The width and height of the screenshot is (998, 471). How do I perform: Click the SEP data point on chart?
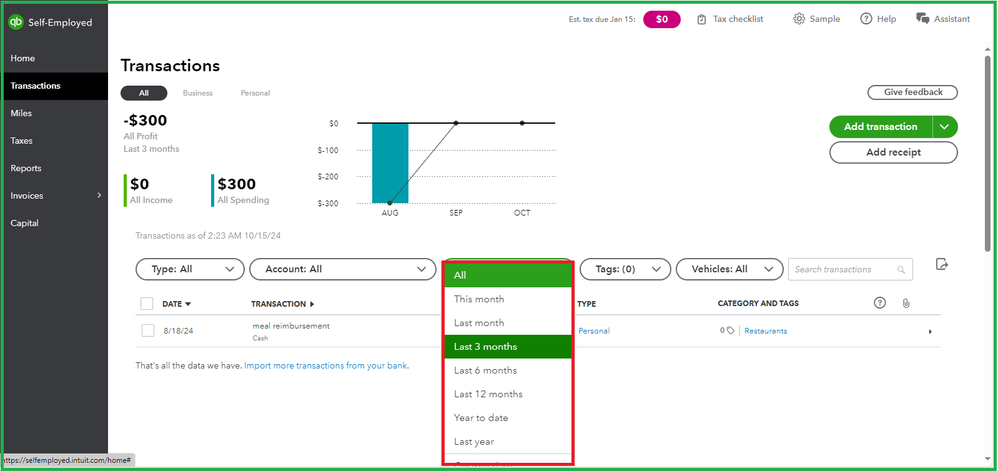456,123
